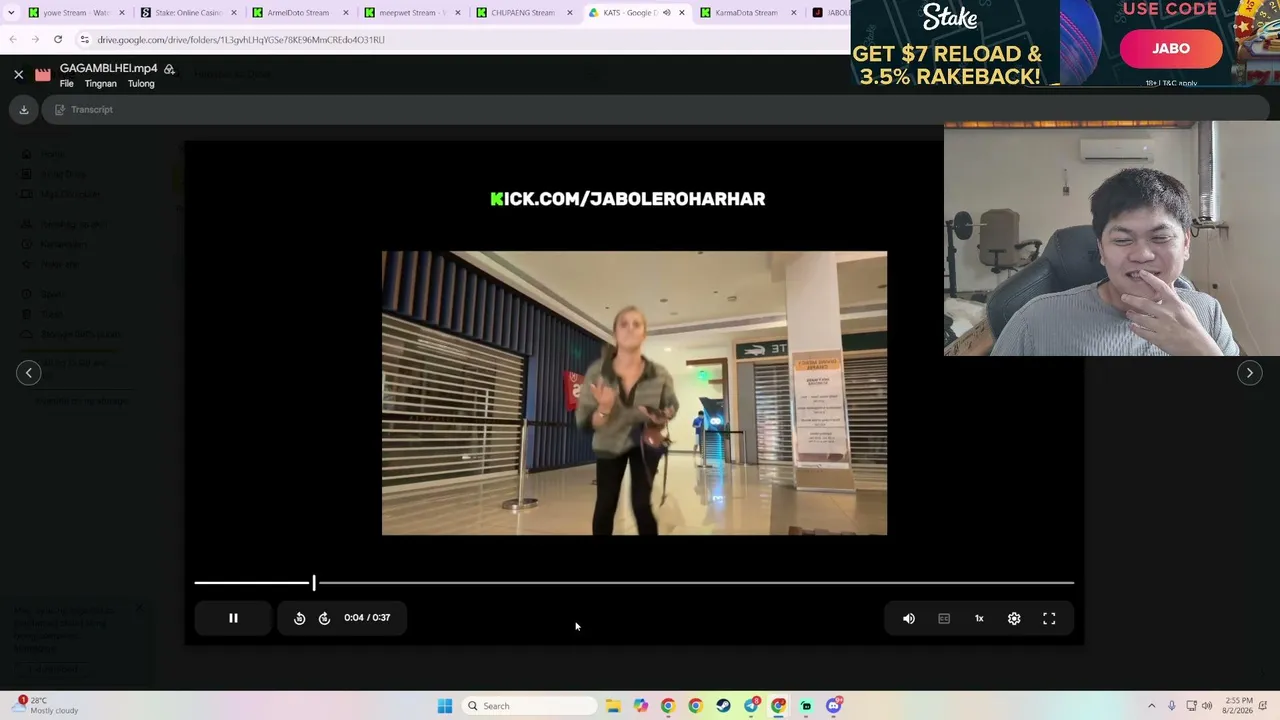This screenshot has width=1280, height=720.
Task: Open the Tulong menu
Action: [141, 84]
